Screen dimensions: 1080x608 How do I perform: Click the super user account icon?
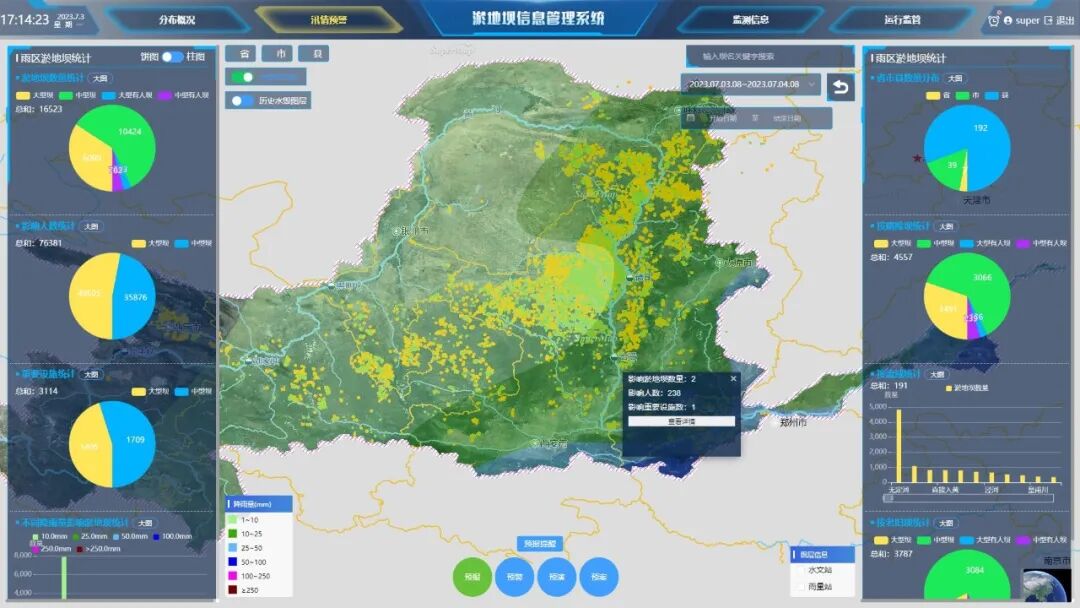click(1008, 20)
